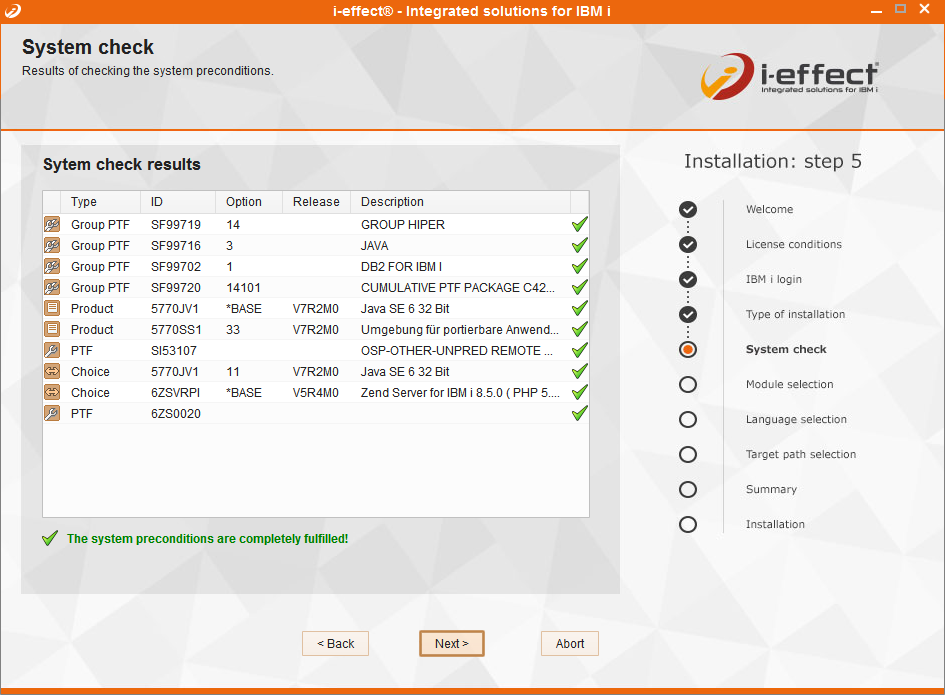Click the green checkmark for DB2 FOR IBM i

point(579,267)
